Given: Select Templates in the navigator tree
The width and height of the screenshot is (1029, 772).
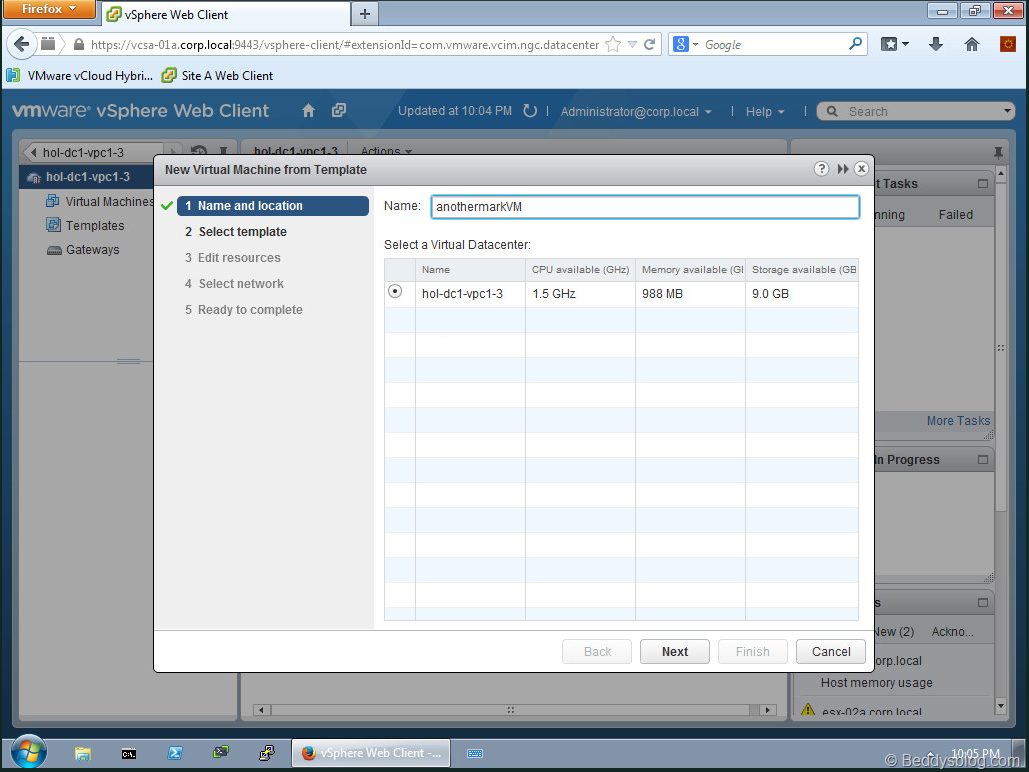Looking at the screenshot, I should click(85, 225).
